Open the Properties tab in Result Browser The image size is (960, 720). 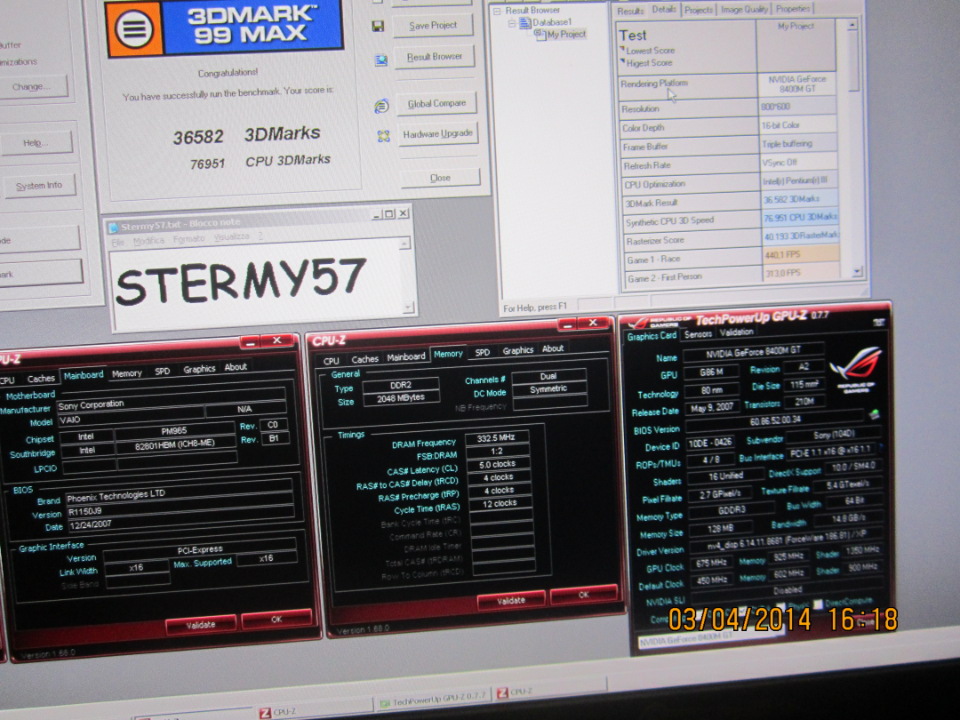click(792, 9)
